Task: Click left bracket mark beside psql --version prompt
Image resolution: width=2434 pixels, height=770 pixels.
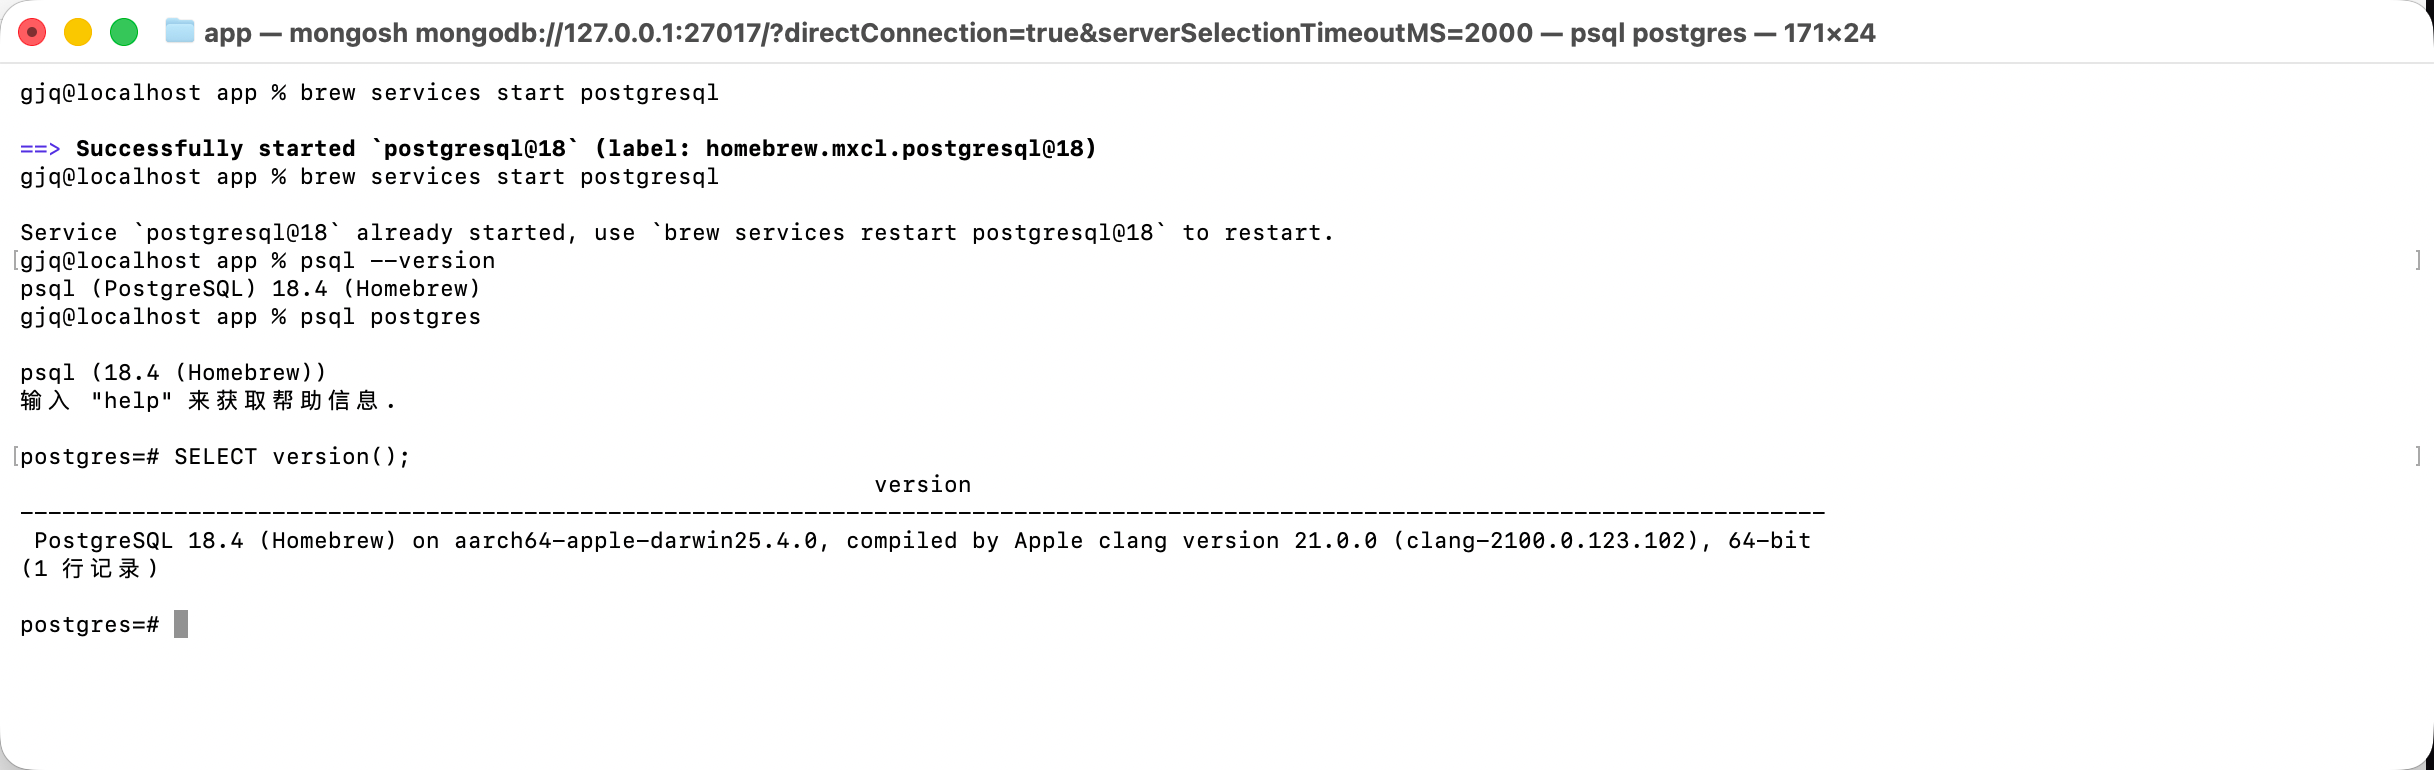Action: pos(15,261)
